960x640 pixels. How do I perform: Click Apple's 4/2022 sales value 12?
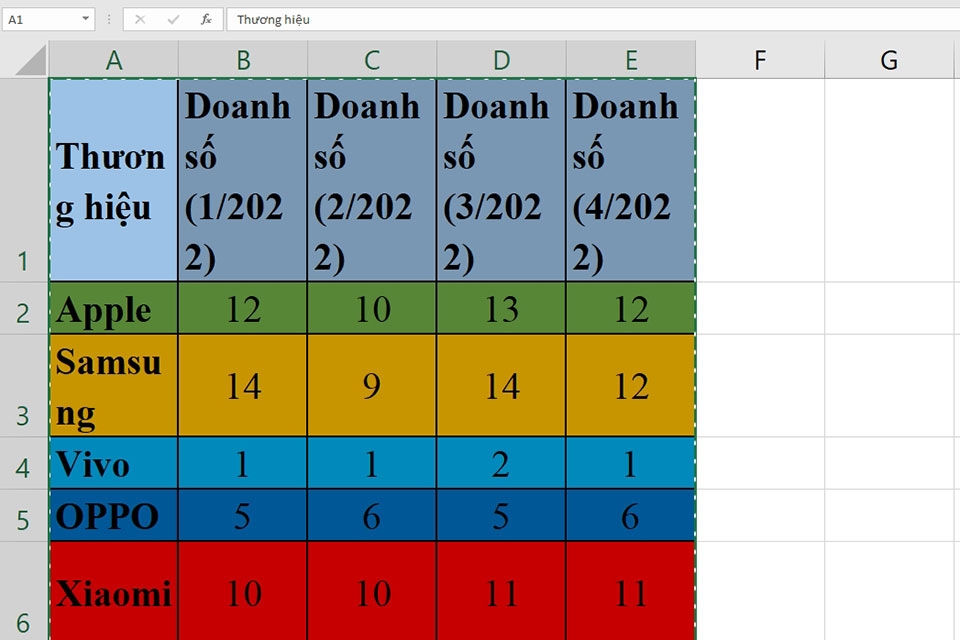coord(631,308)
